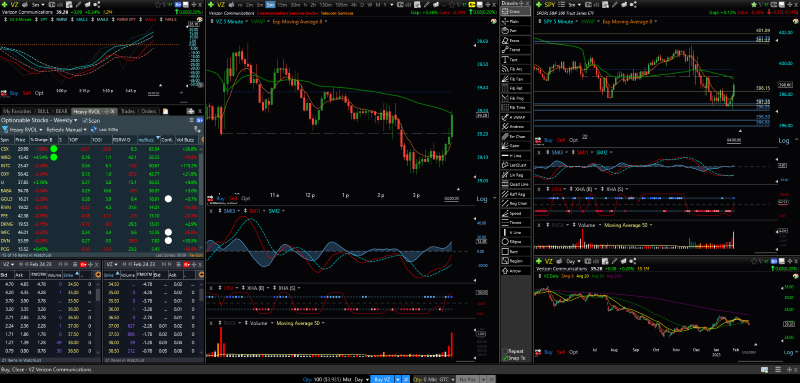Activate the Eraser tool in Drawing panel
This screenshot has width=800, height=383.
click(x=516, y=40)
